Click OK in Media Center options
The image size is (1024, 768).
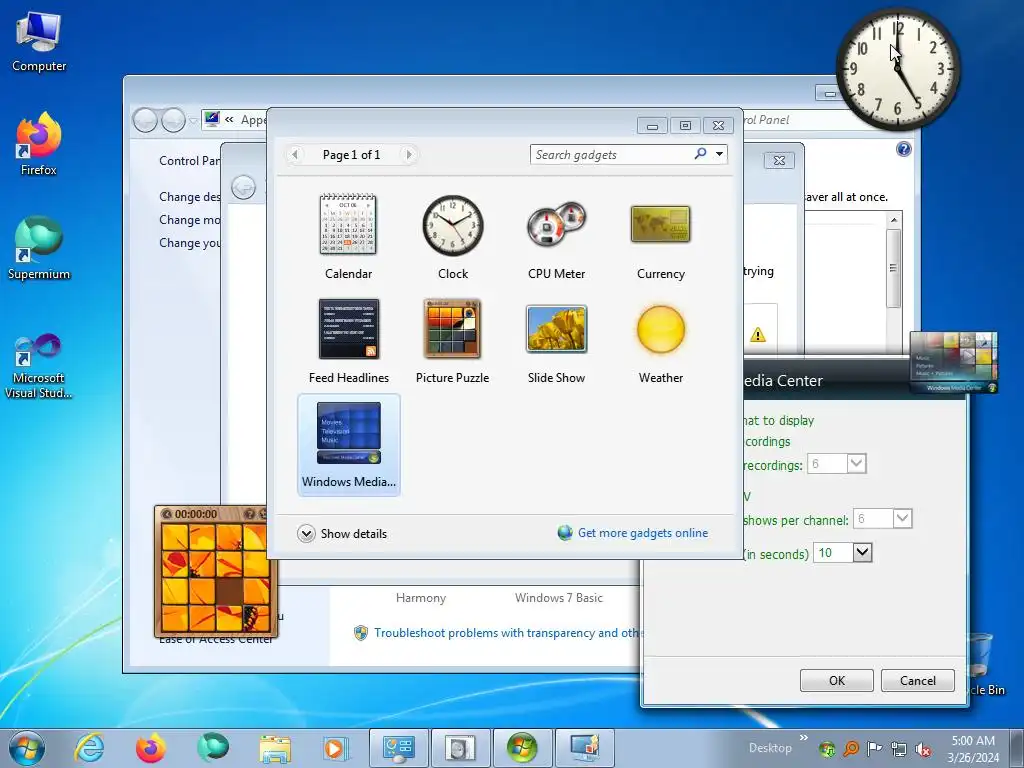(837, 680)
